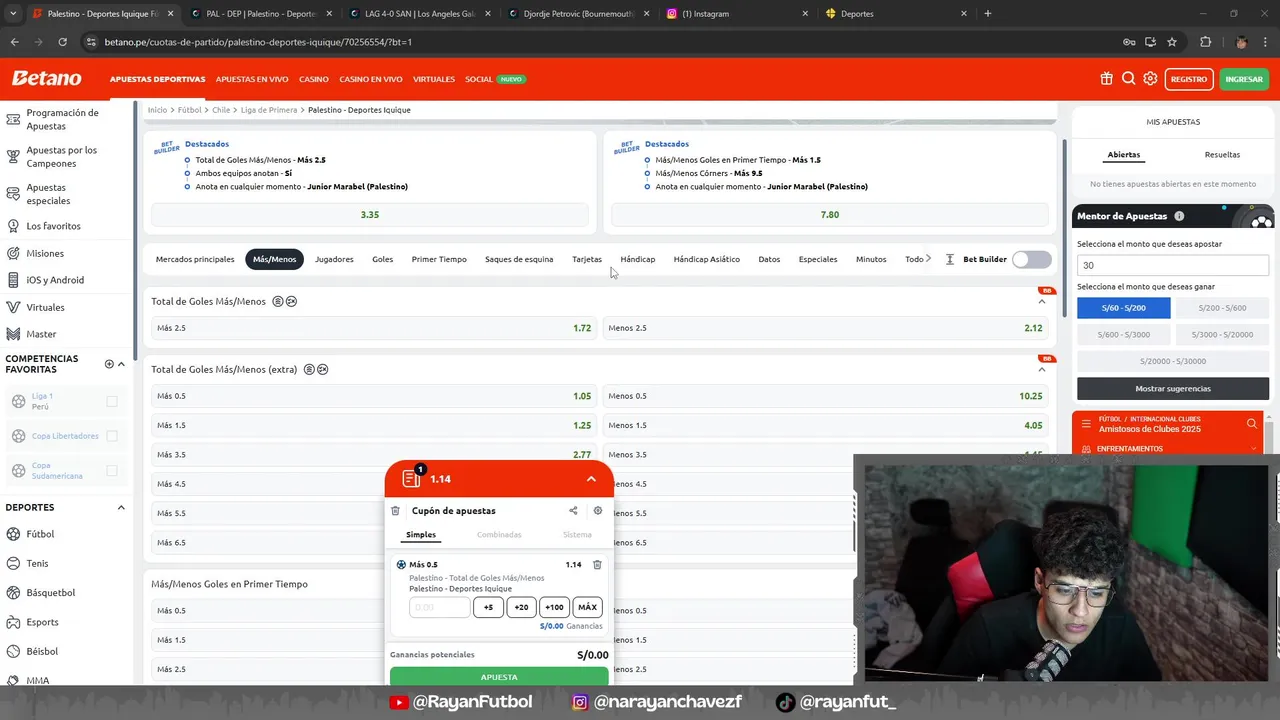Image resolution: width=1280 pixels, height=720 pixels.
Task: Select the Más 2.5 odds 1.72
Action: click(x=374, y=328)
